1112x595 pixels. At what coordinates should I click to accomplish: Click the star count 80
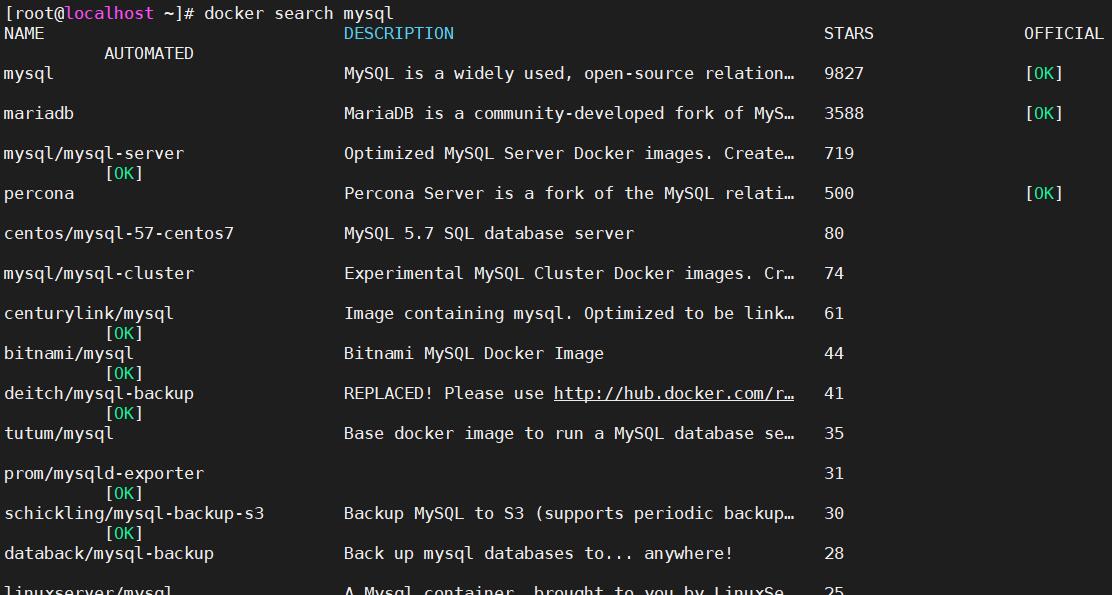point(834,233)
